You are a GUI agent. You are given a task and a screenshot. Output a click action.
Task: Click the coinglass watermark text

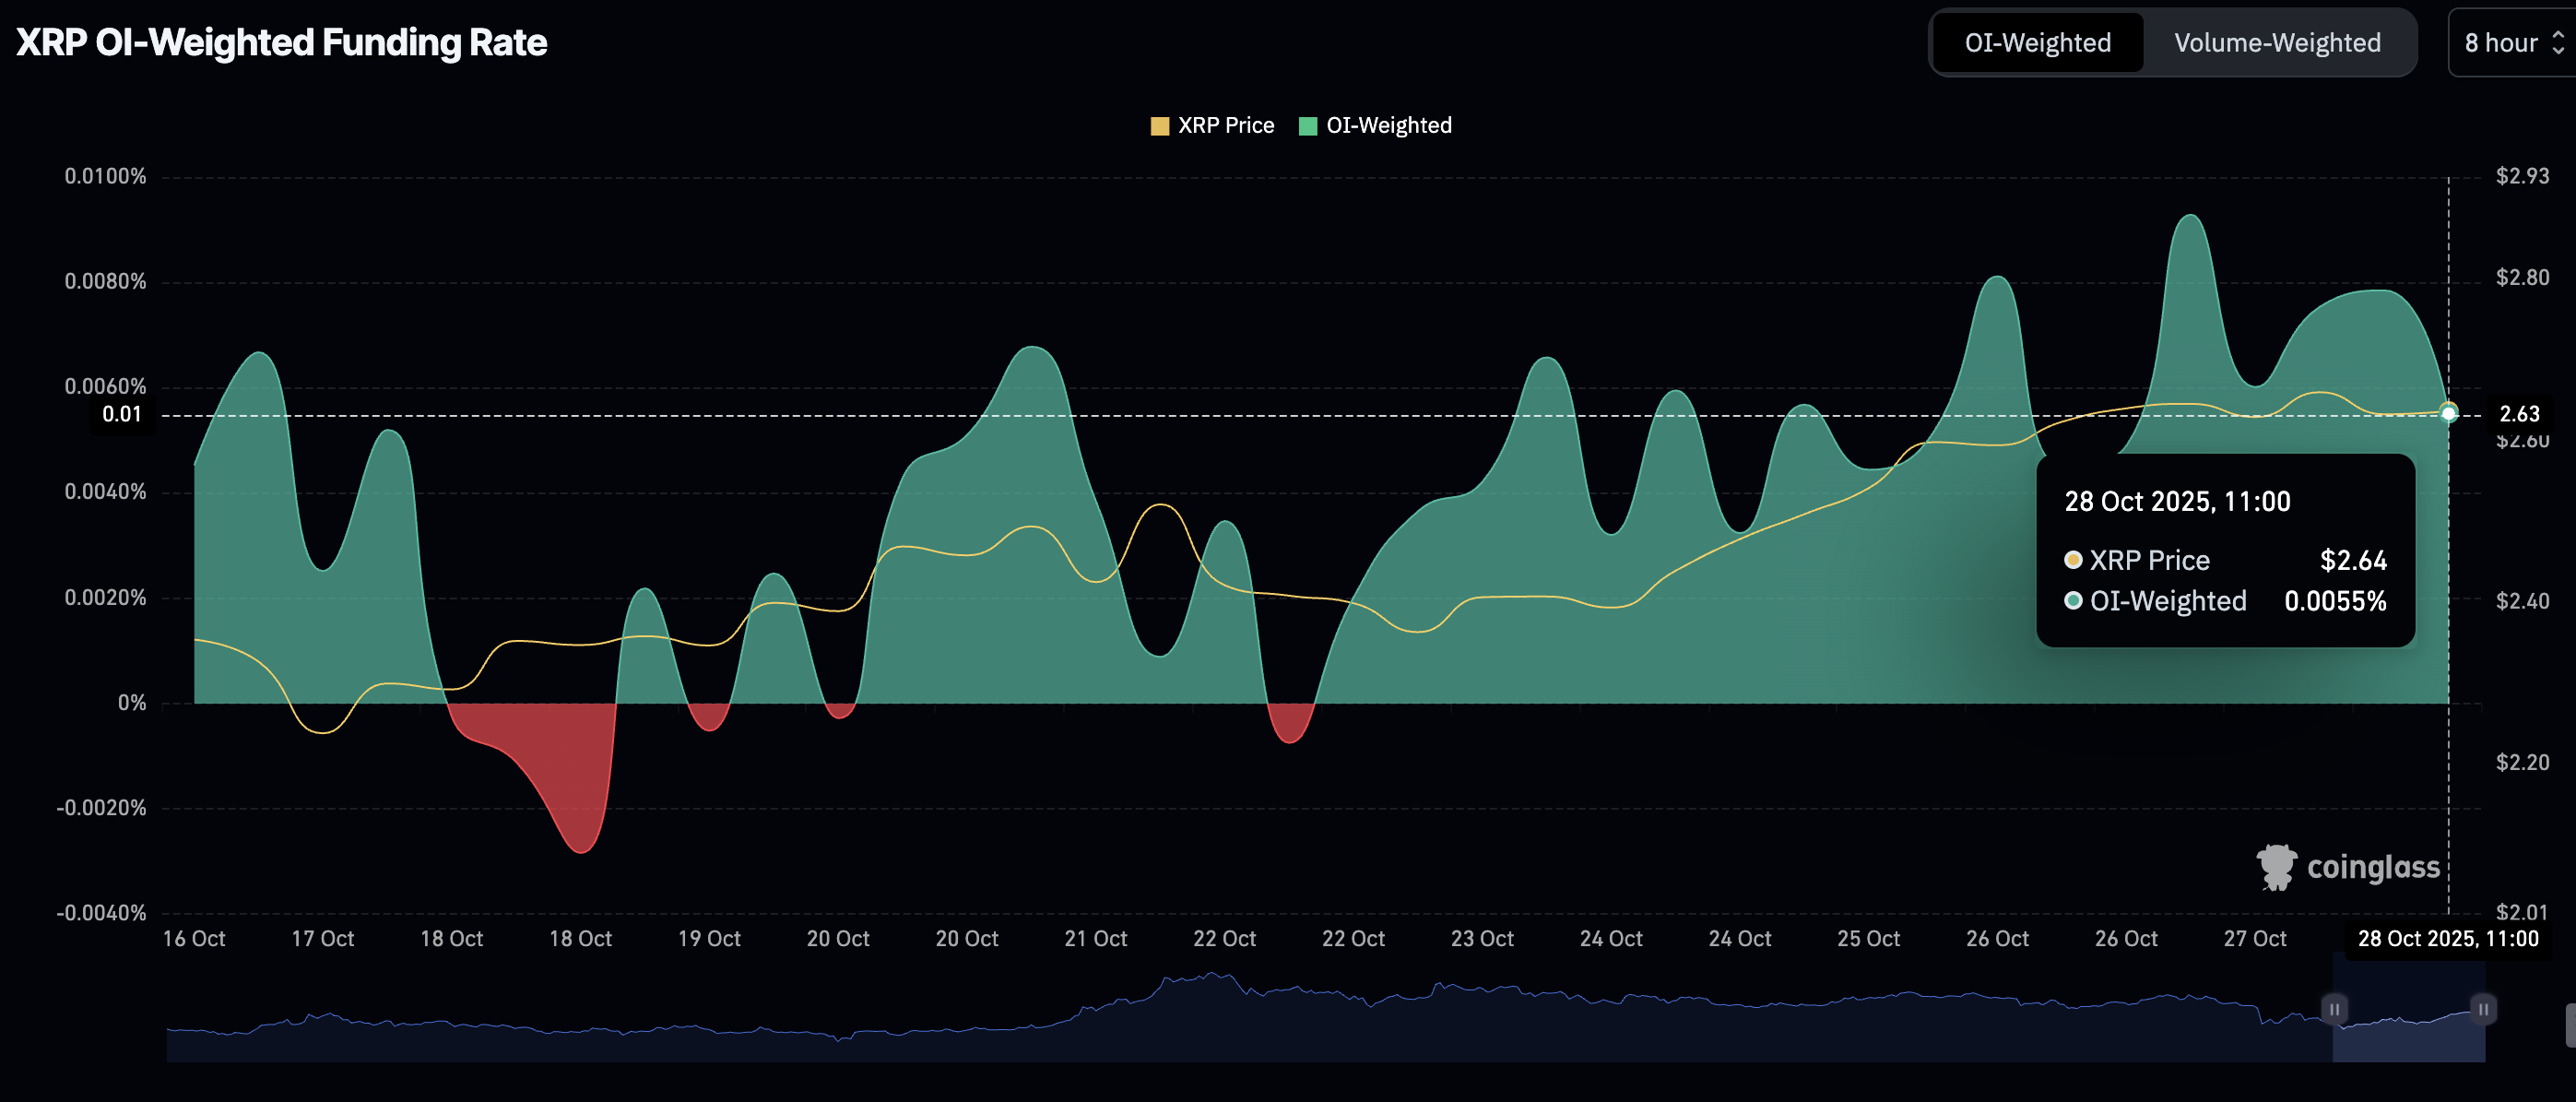coord(2372,867)
